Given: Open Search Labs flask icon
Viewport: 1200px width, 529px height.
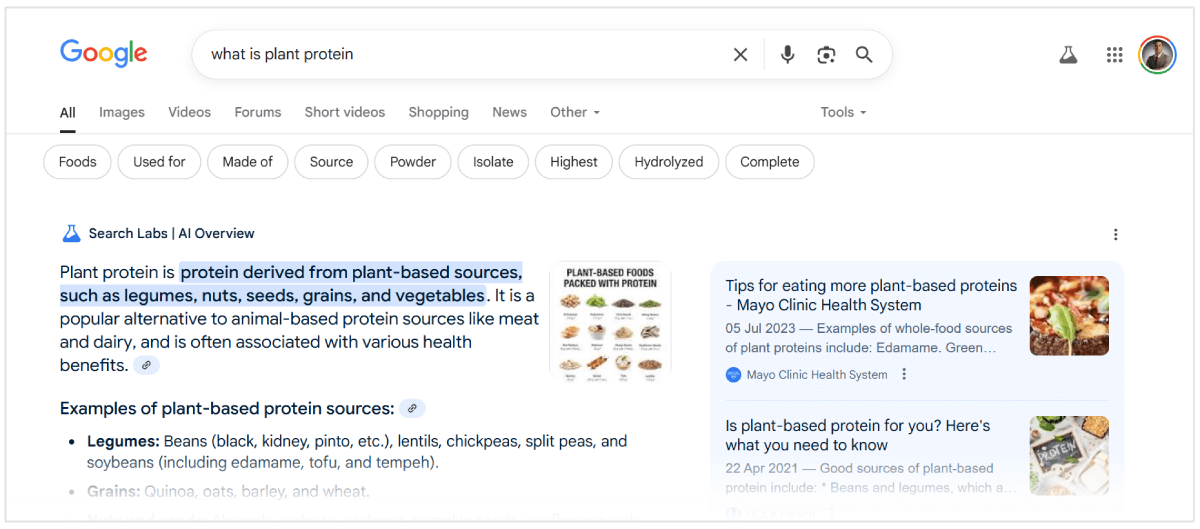Looking at the screenshot, I should (1068, 55).
